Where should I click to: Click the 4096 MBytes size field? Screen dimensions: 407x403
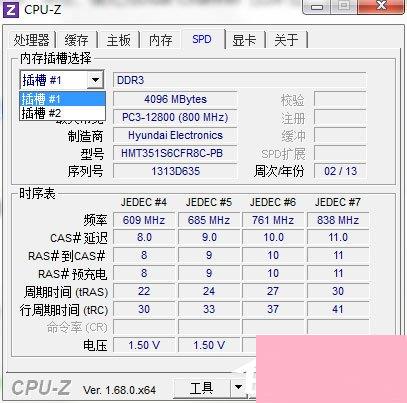[x=175, y=99]
